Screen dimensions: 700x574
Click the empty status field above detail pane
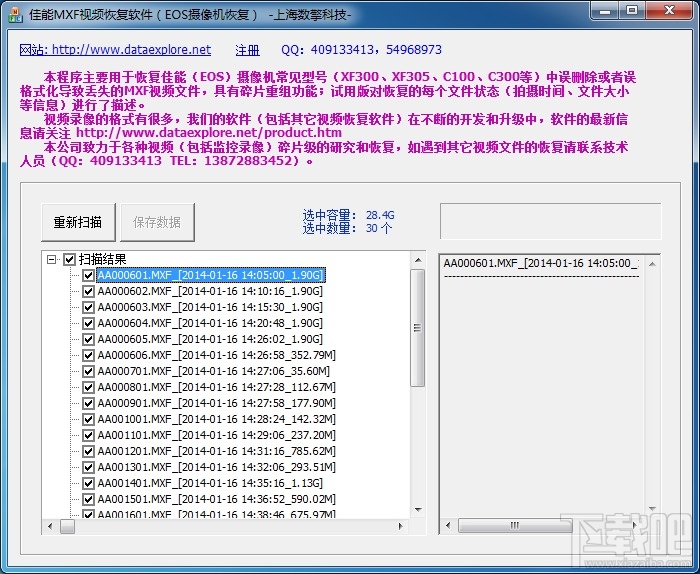(550, 221)
